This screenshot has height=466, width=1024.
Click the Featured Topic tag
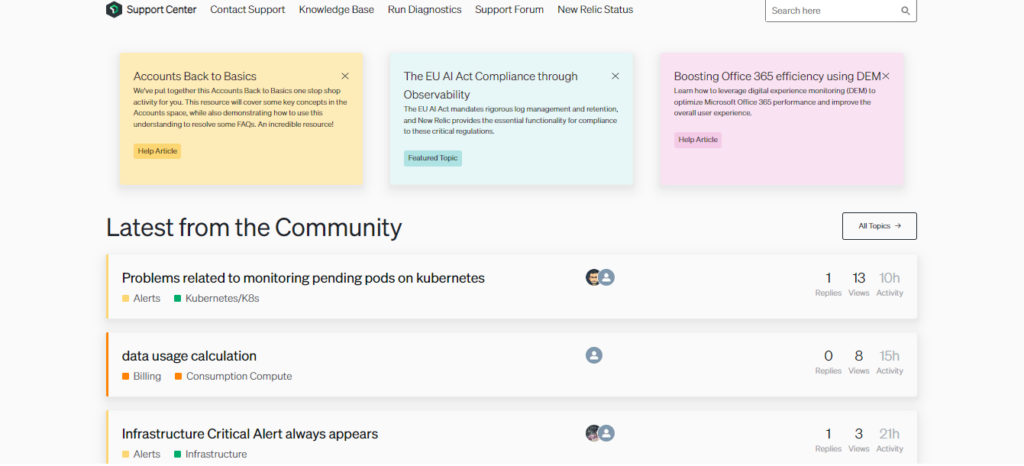[433, 158]
